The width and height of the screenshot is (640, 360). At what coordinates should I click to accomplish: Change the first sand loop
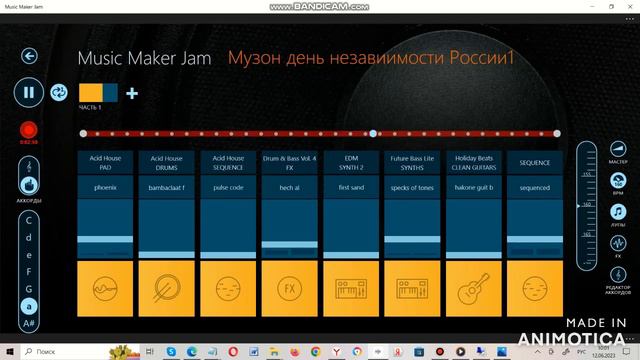[x=351, y=187]
